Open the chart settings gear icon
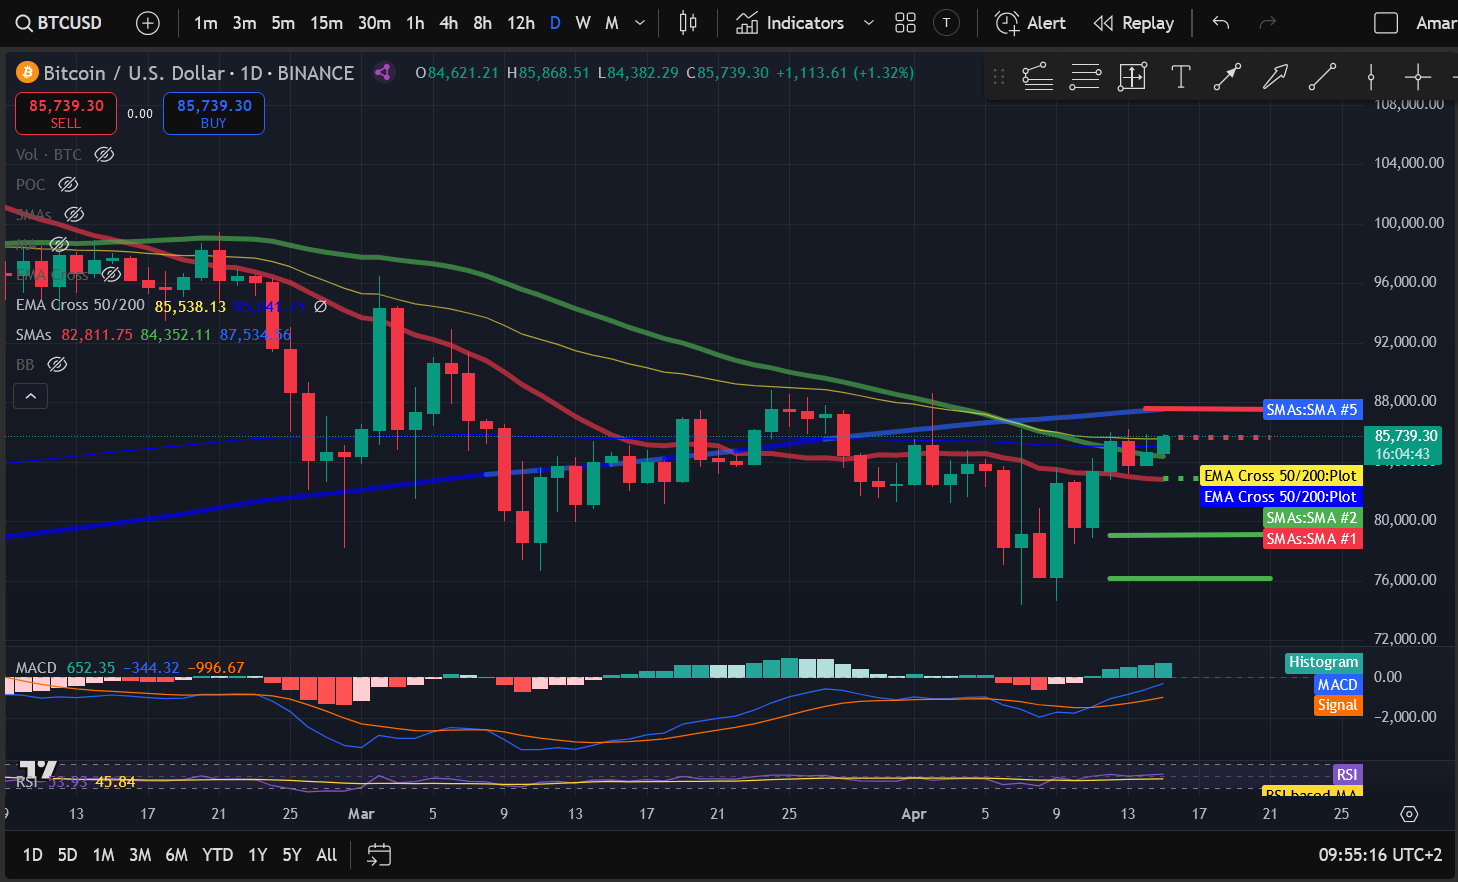Screen dimensions: 1458x882 pos(1409,814)
